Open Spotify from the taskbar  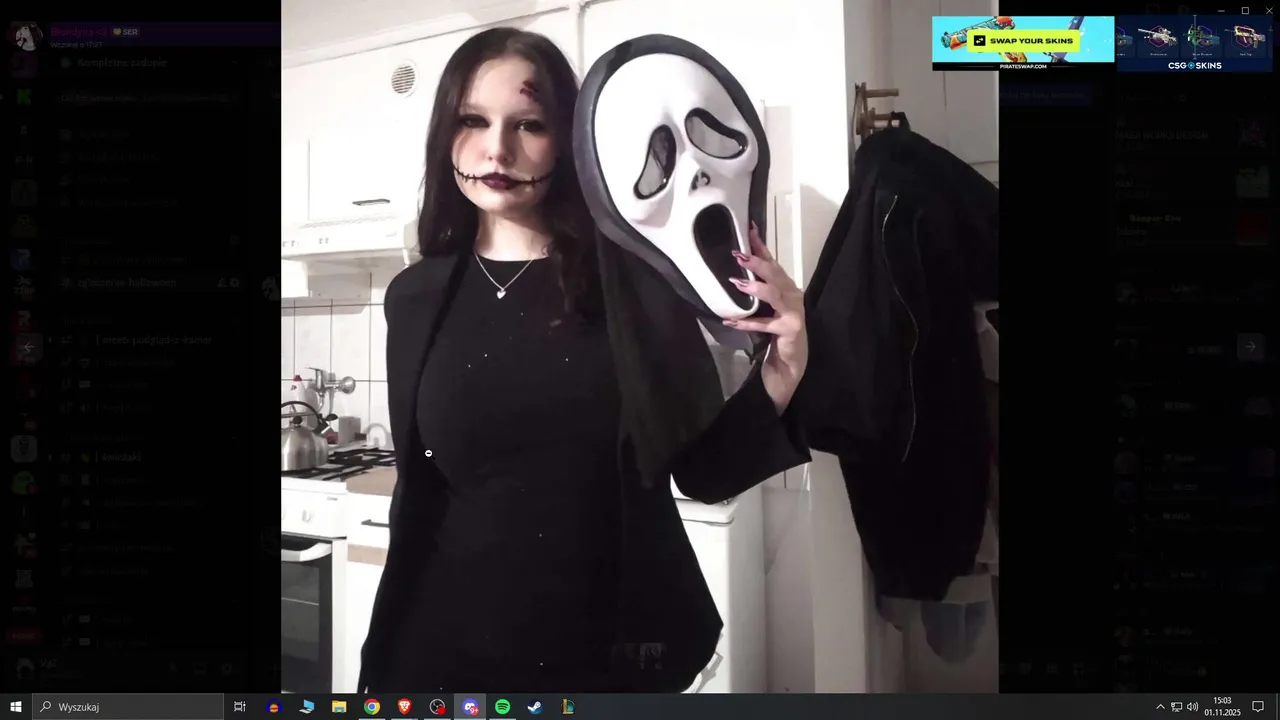[503, 706]
